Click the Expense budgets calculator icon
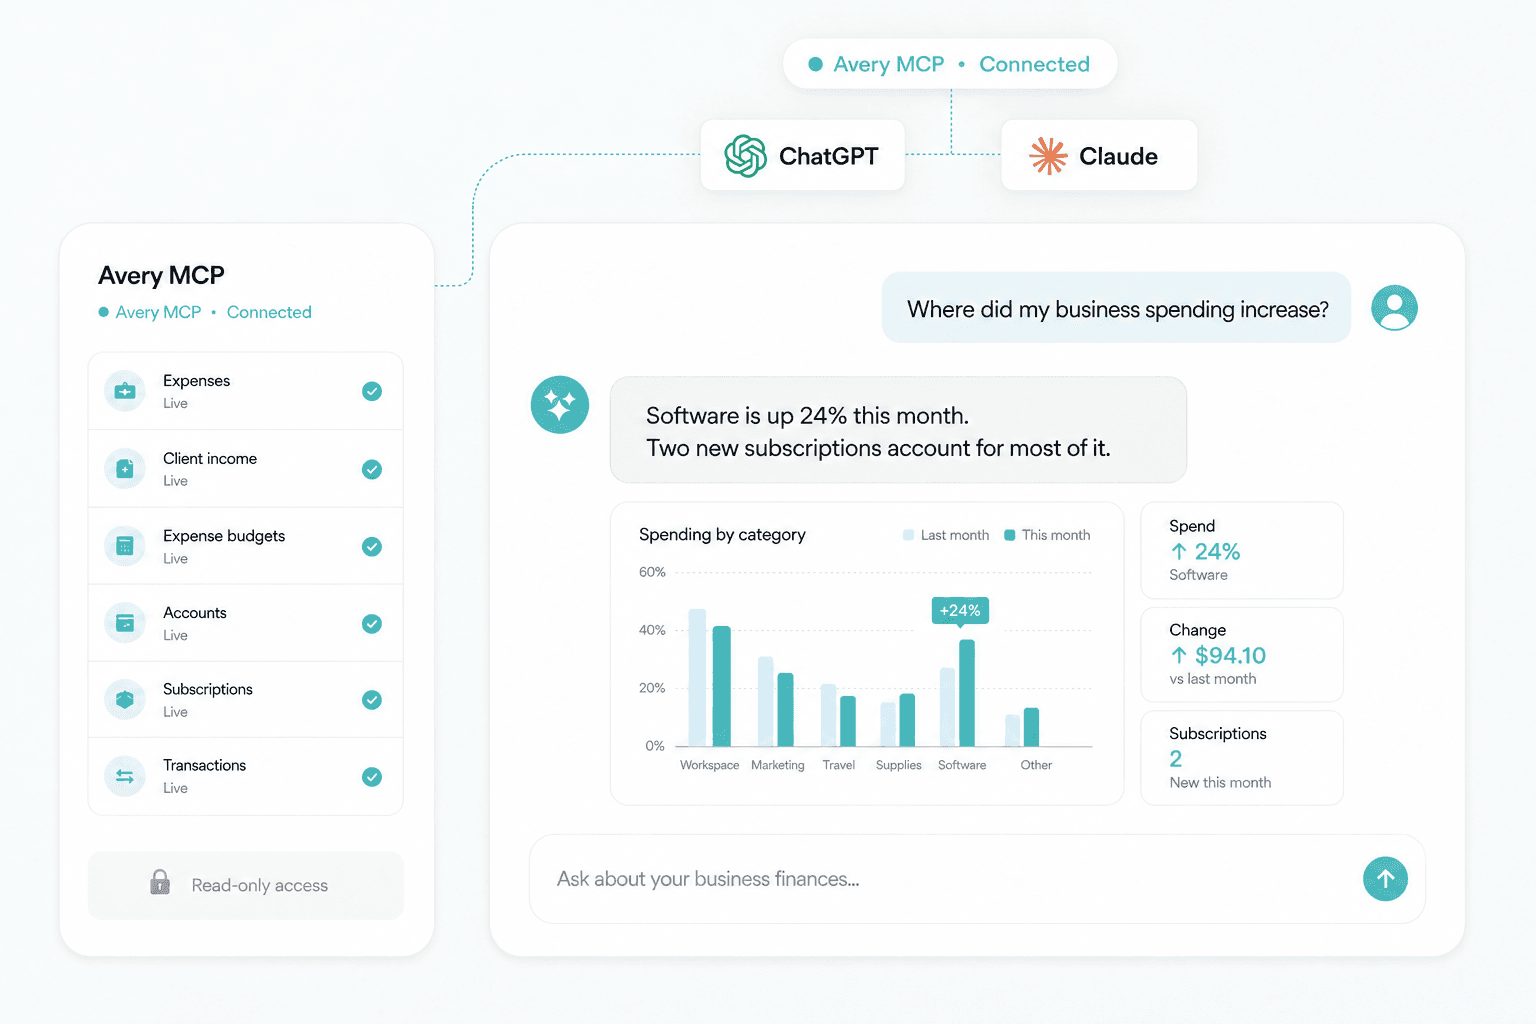Screen dimensions: 1536x1024 click(125, 546)
